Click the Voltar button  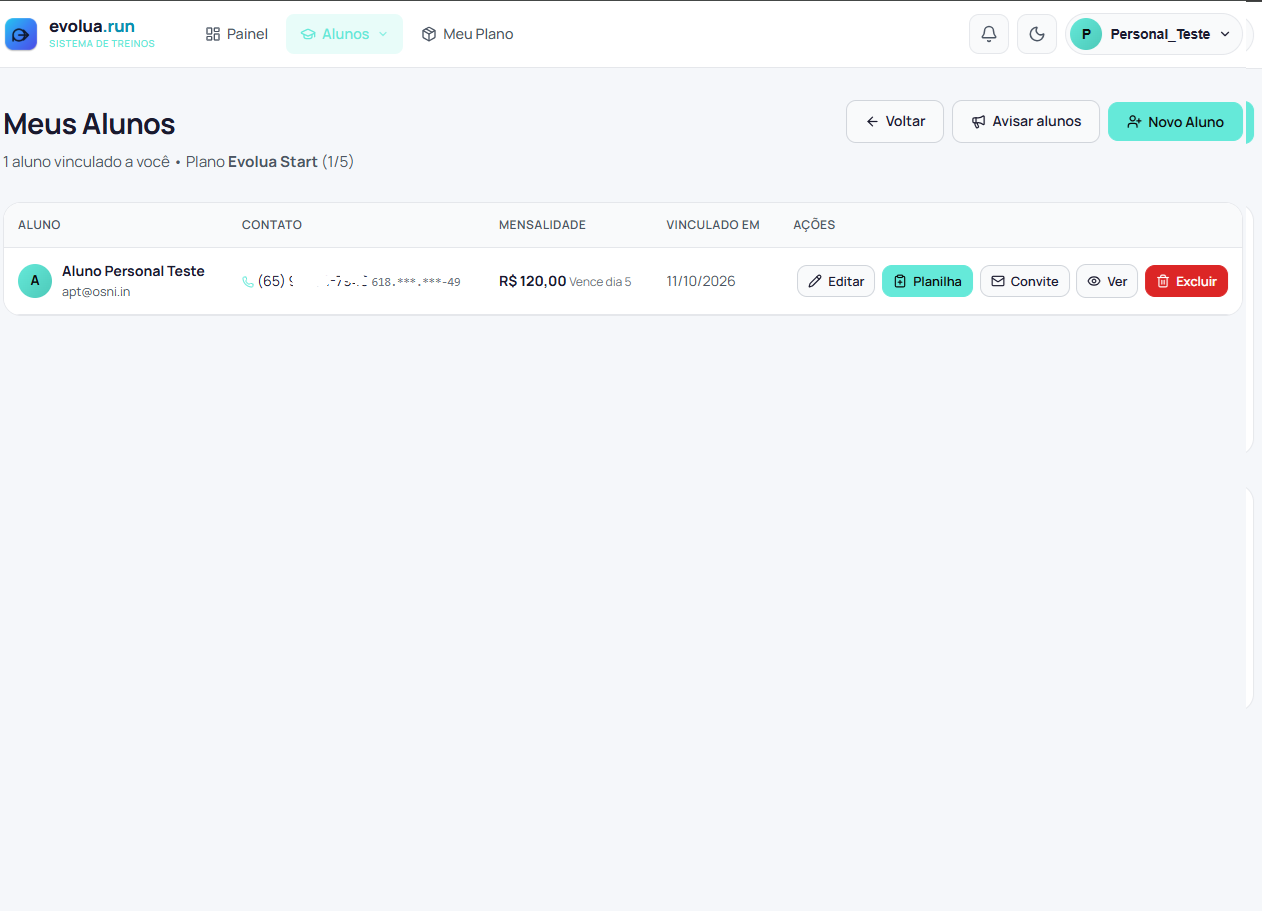click(895, 122)
